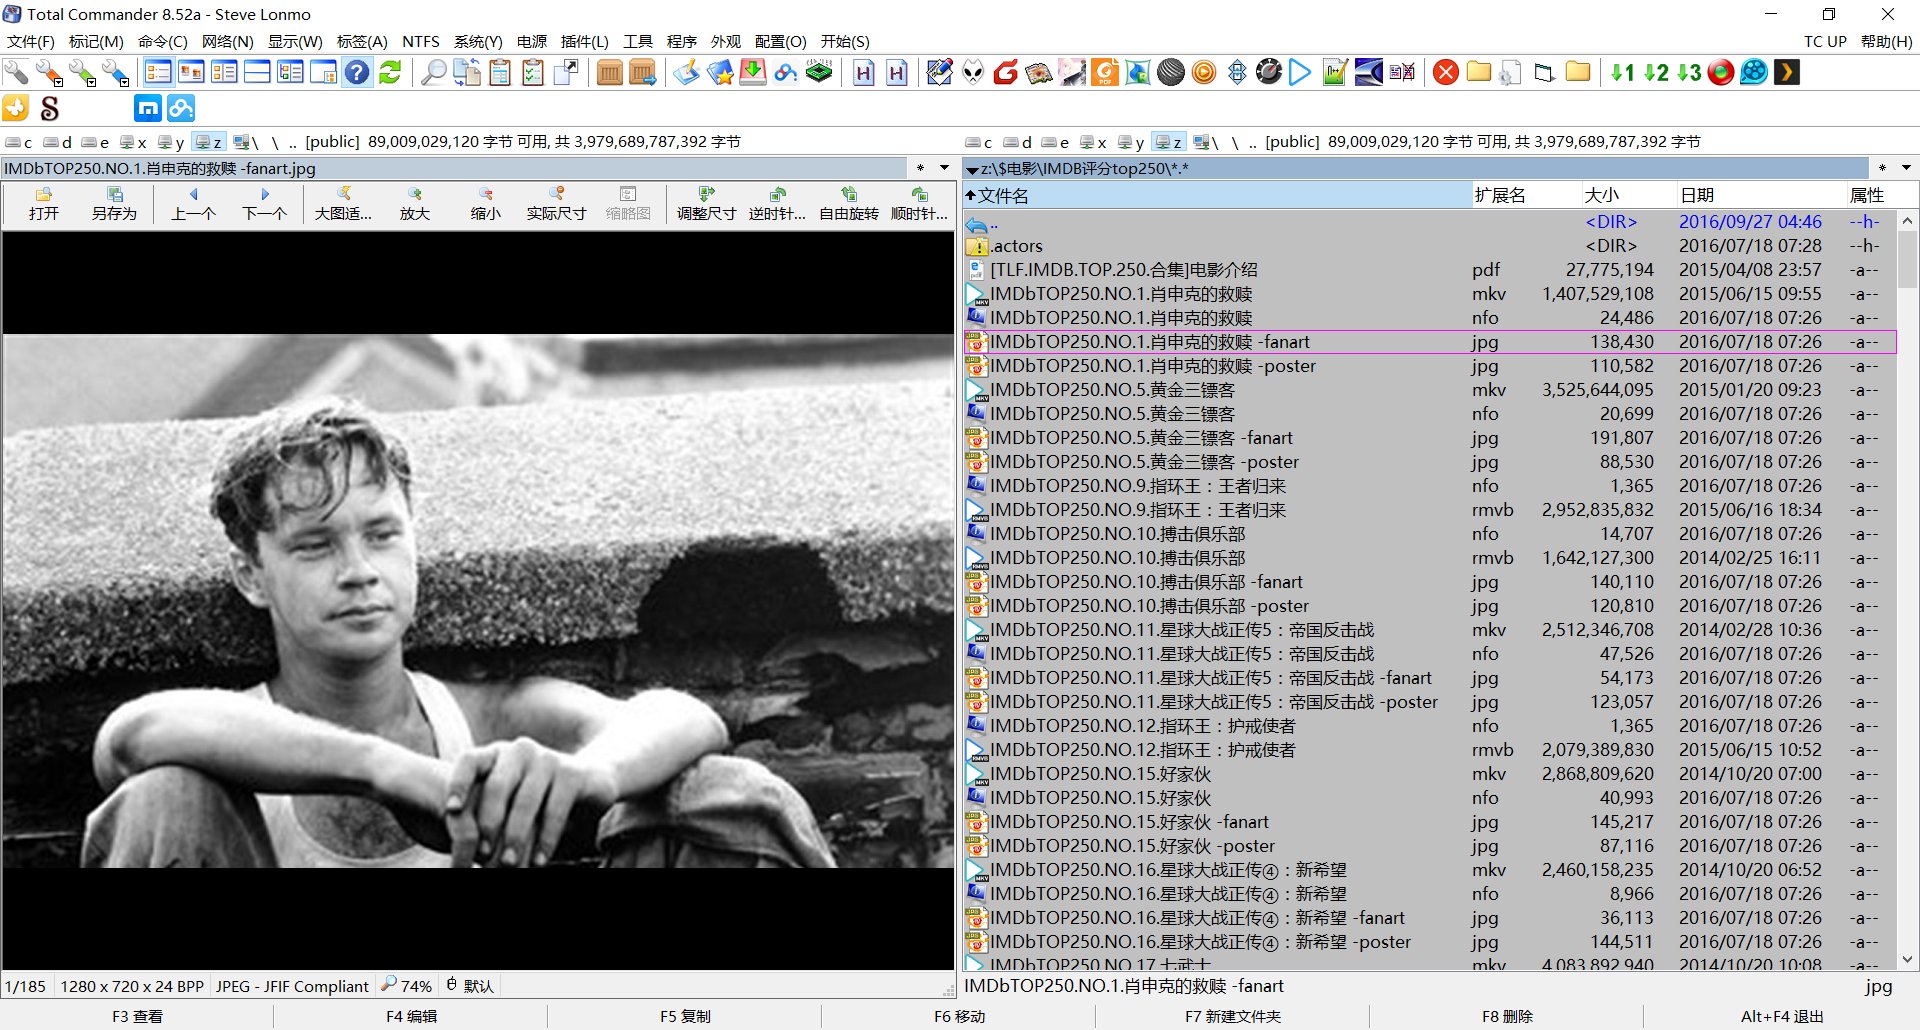Image resolution: width=1920 pixels, height=1030 pixels.
Task: Click the red G toolbar icon
Action: coord(1006,72)
